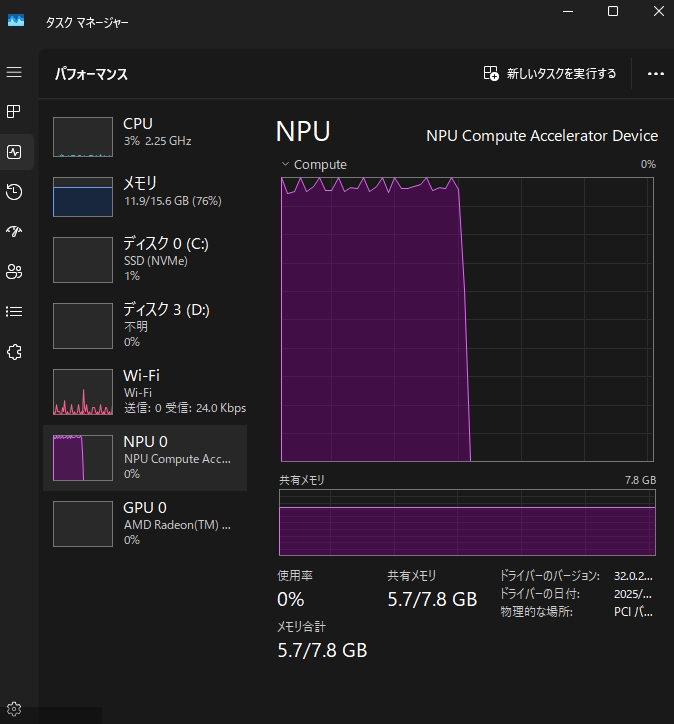
Task: Open the Services page icon
Action: pos(14,352)
